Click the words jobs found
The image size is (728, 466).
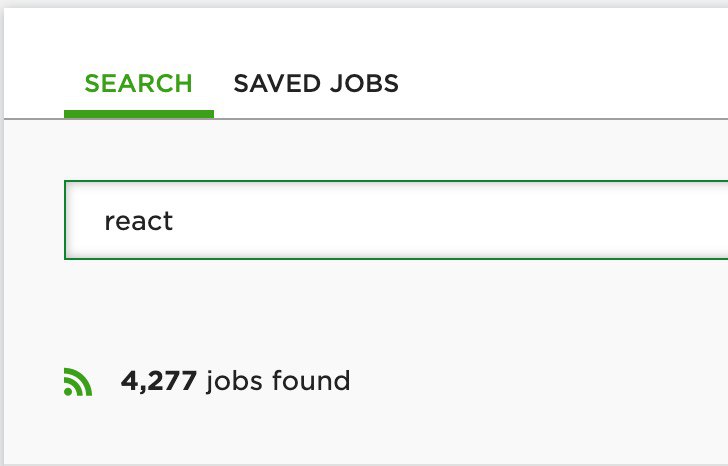coord(278,381)
